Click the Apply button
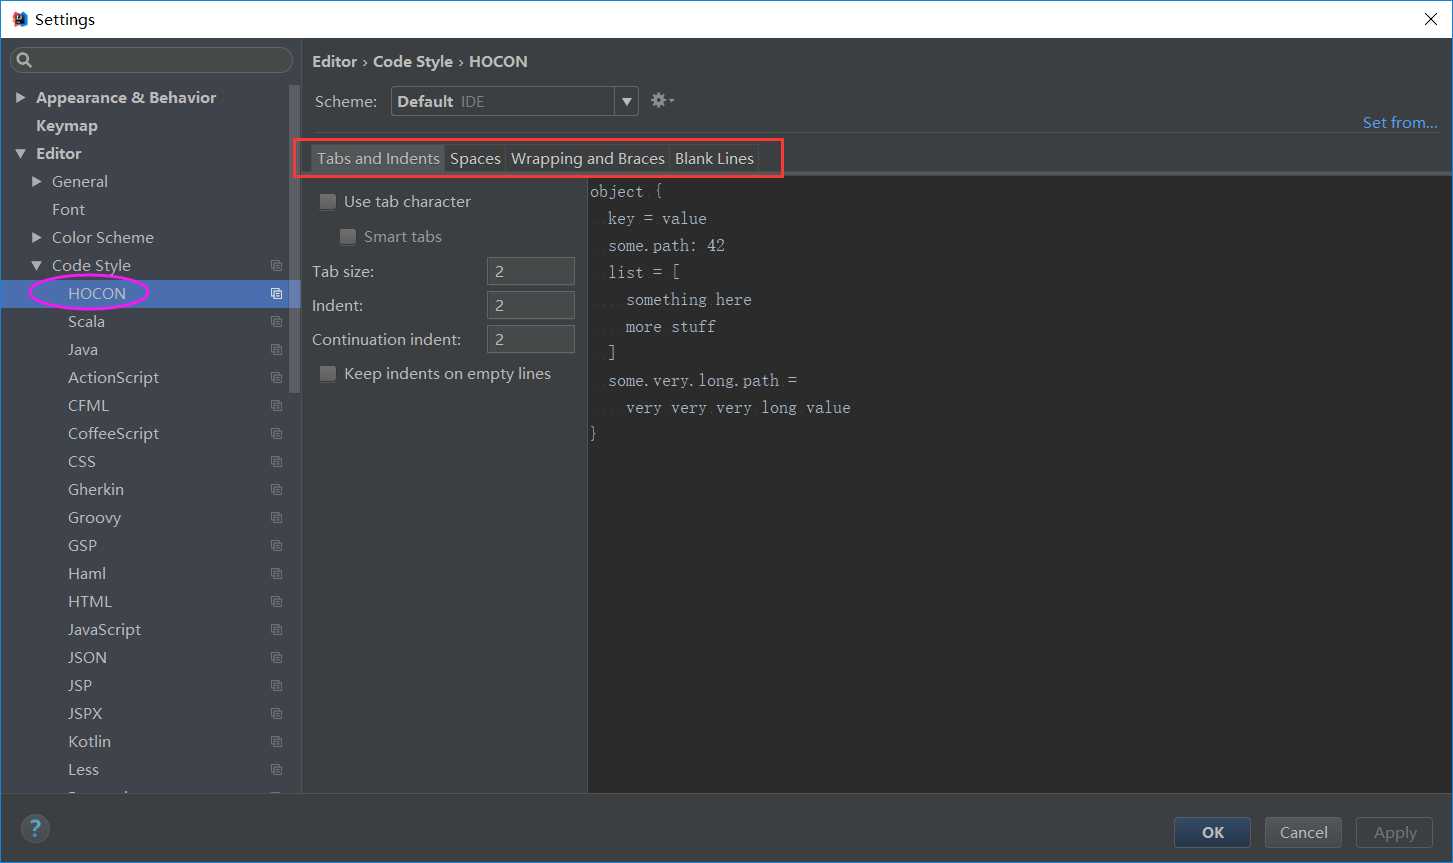Image resolution: width=1453 pixels, height=863 pixels. point(1395,832)
